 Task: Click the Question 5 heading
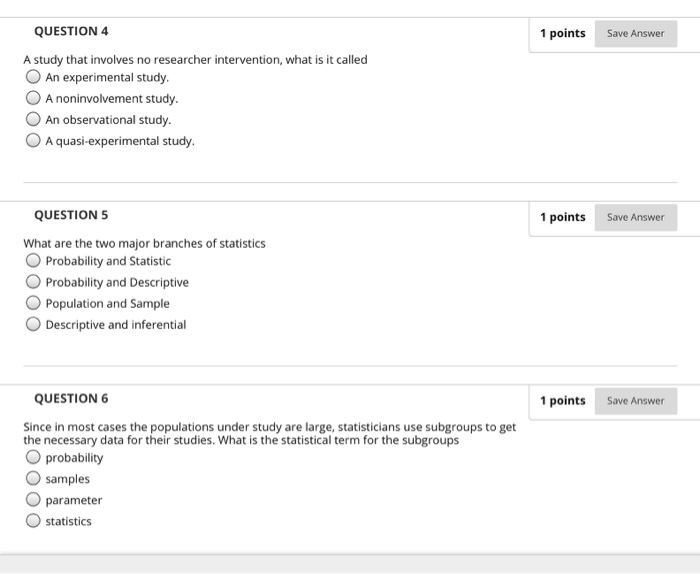coord(71,215)
